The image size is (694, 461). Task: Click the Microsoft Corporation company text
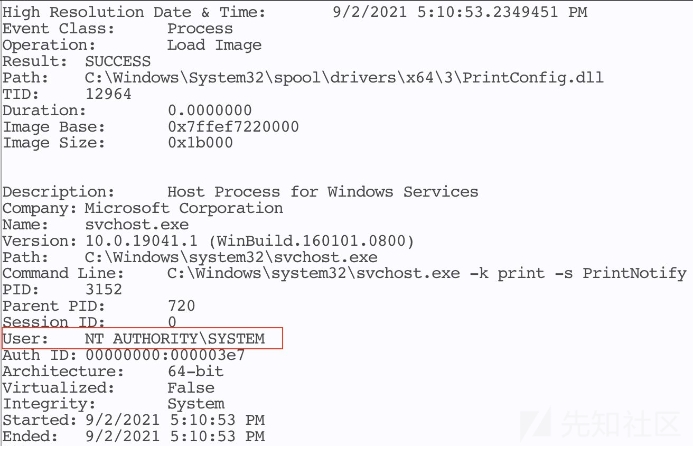tap(184, 208)
